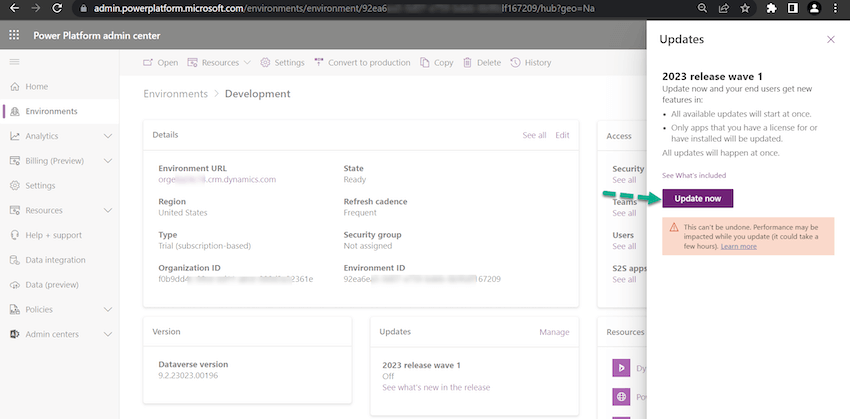Click the Analytics chart icon
Screen dimensions: 850x419
[x=15, y=136]
